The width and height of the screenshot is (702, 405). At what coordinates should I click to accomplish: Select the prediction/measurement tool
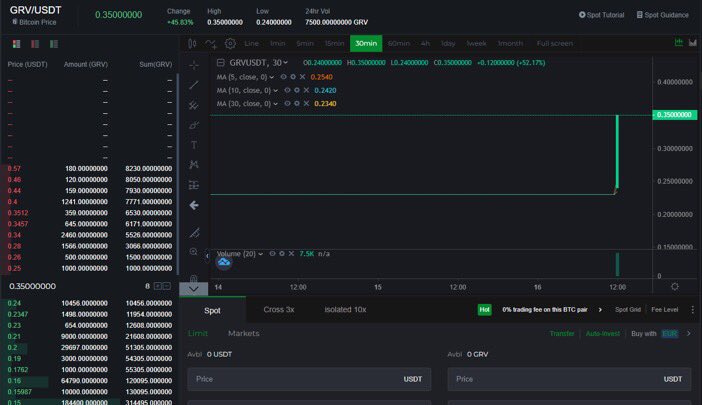[x=193, y=185]
